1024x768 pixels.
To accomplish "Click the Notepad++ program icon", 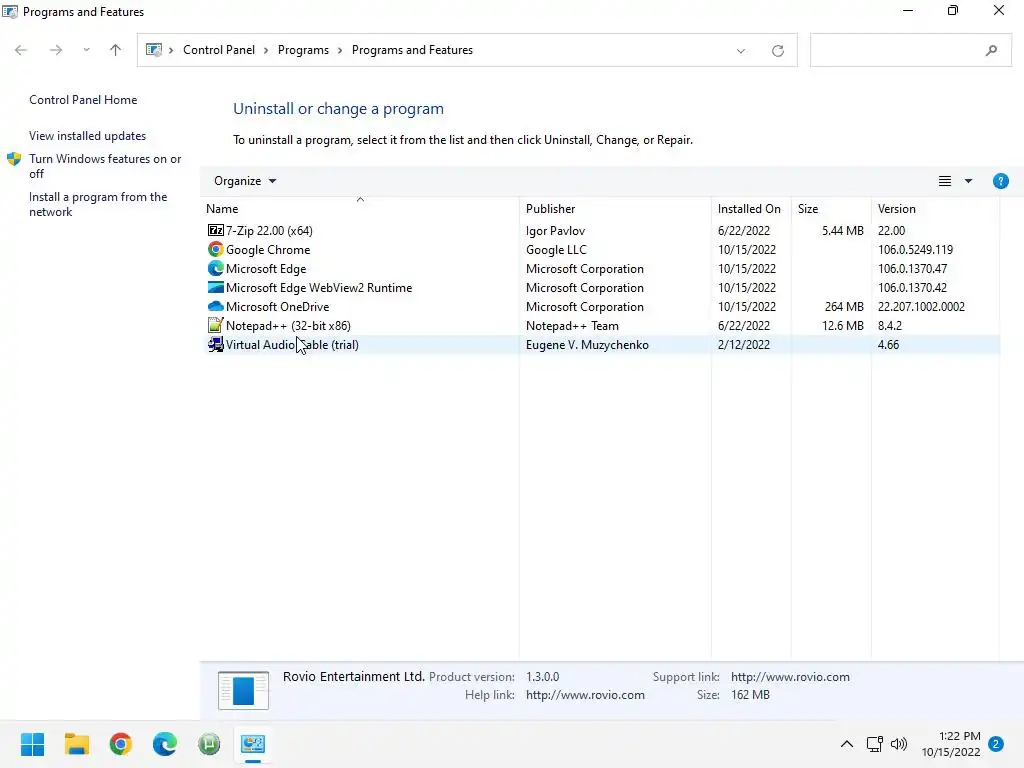I will tap(216, 325).
